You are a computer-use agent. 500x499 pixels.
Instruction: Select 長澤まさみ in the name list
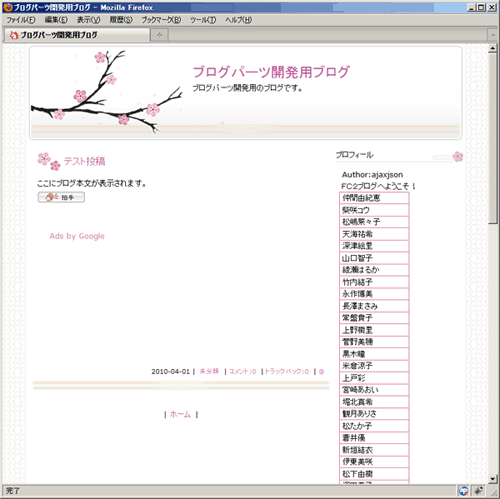click(374, 306)
